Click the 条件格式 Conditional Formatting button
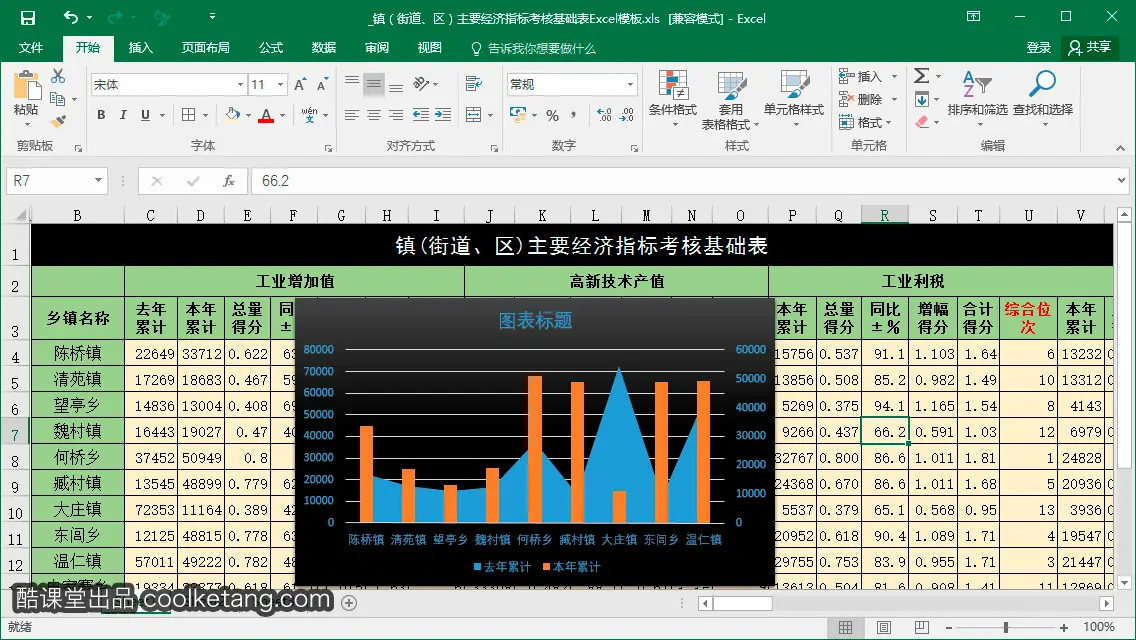This screenshot has width=1136, height=640. click(672, 99)
